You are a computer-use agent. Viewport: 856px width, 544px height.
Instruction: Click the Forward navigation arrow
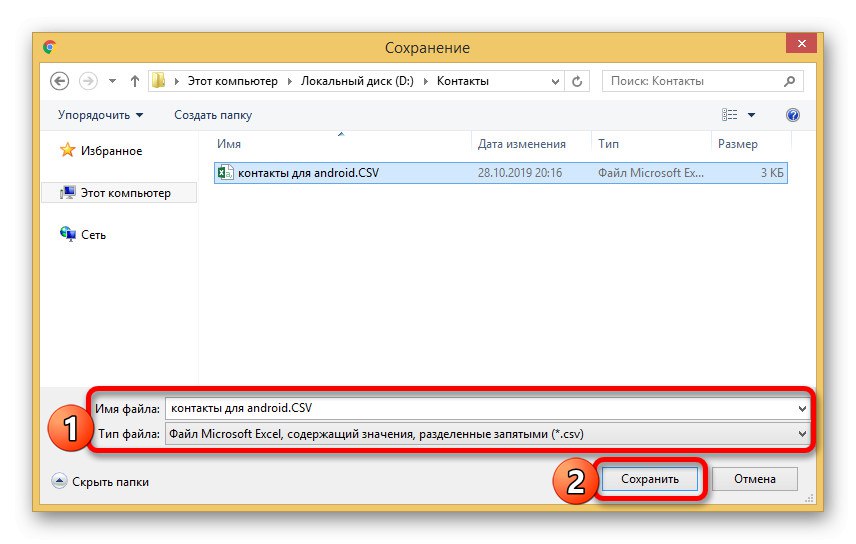[88, 81]
